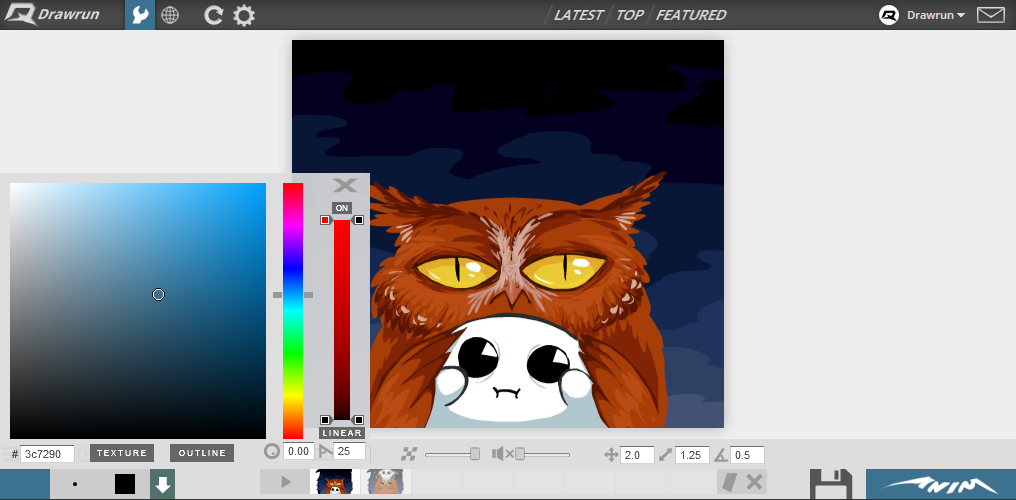Delete frame with X icon
This screenshot has width=1016, height=500.
(754, 482)
